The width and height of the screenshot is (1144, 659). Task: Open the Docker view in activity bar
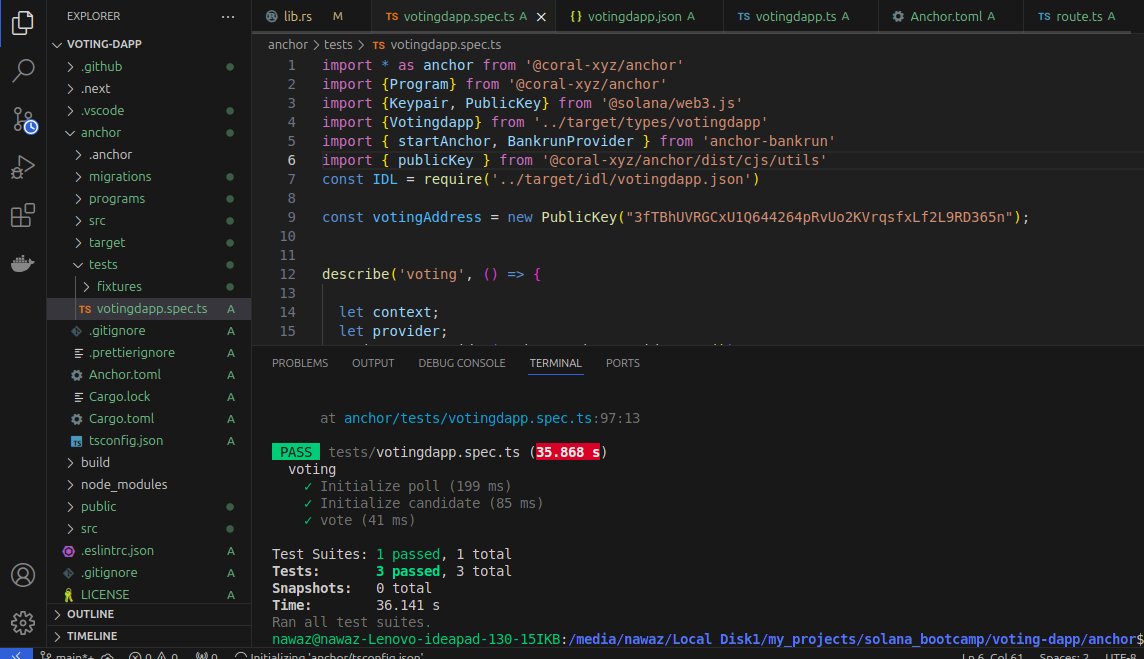(23, 263)
